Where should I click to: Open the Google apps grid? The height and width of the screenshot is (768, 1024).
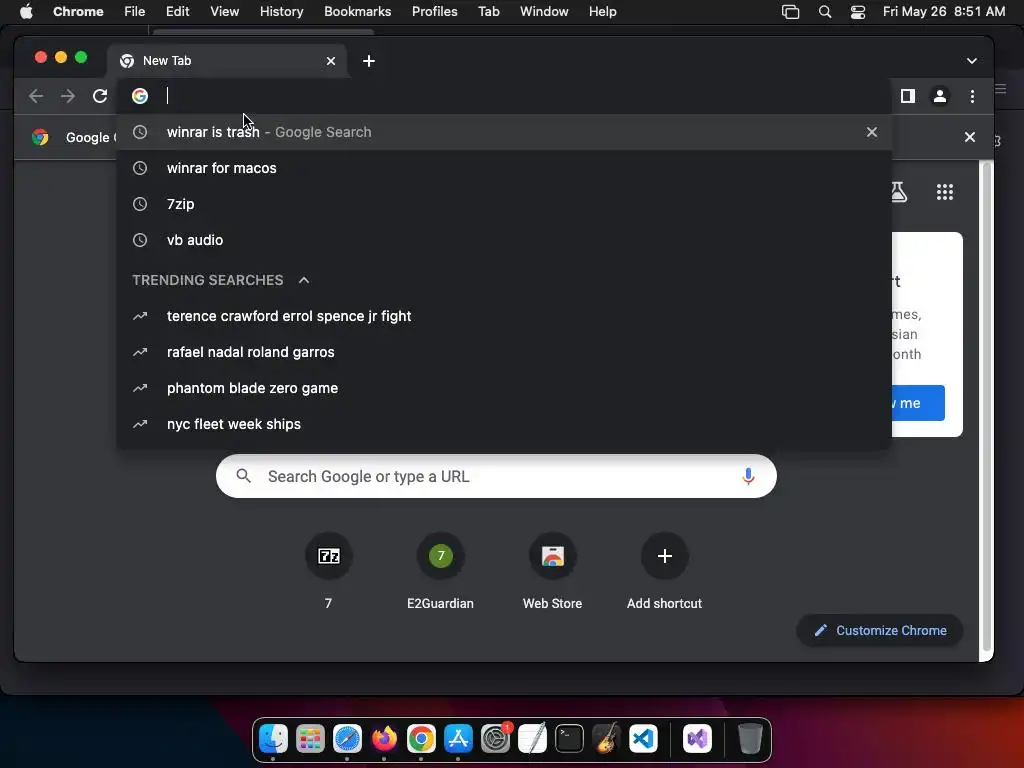(x=945, y=192)
